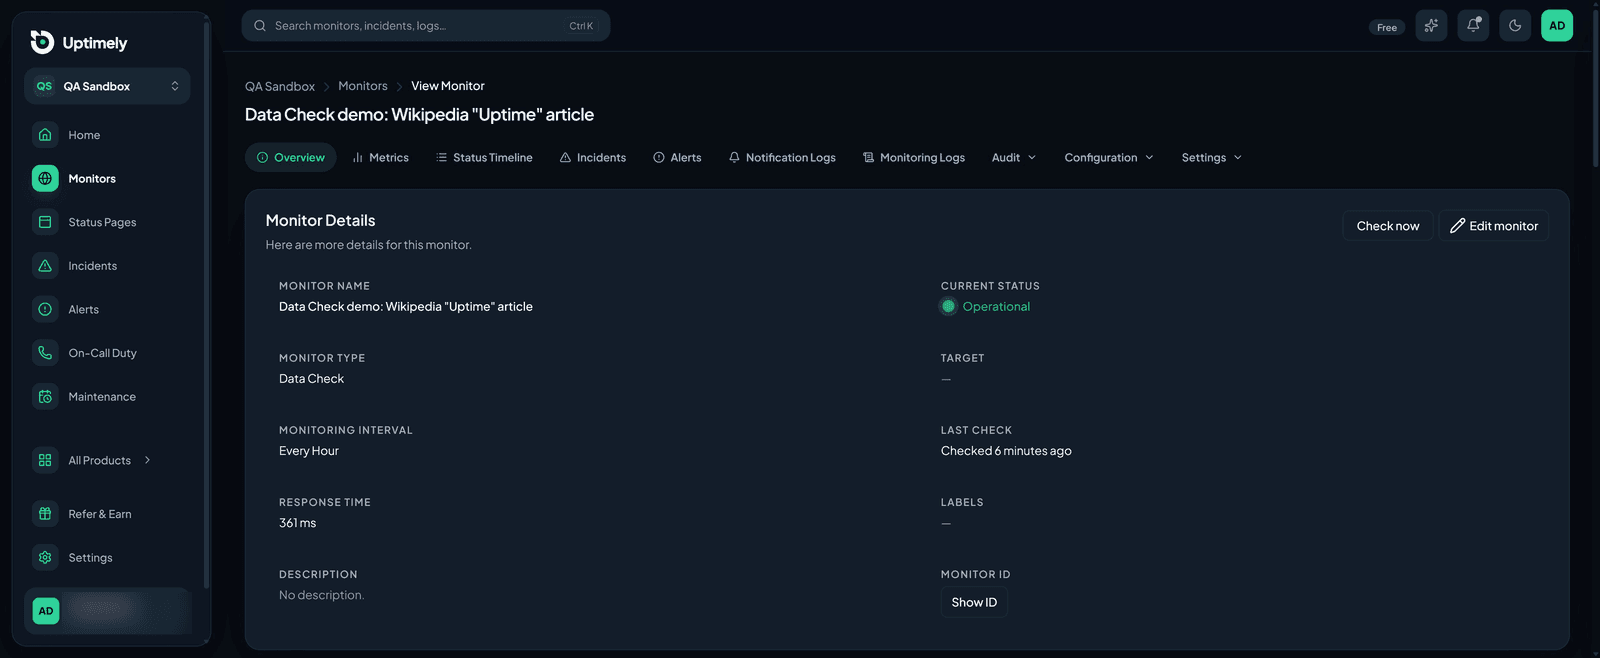The width and height of the screenshot is (1600, 658).
Task: Click the sparkle AI icon in top bar
Action: [x=1431, y=26]
